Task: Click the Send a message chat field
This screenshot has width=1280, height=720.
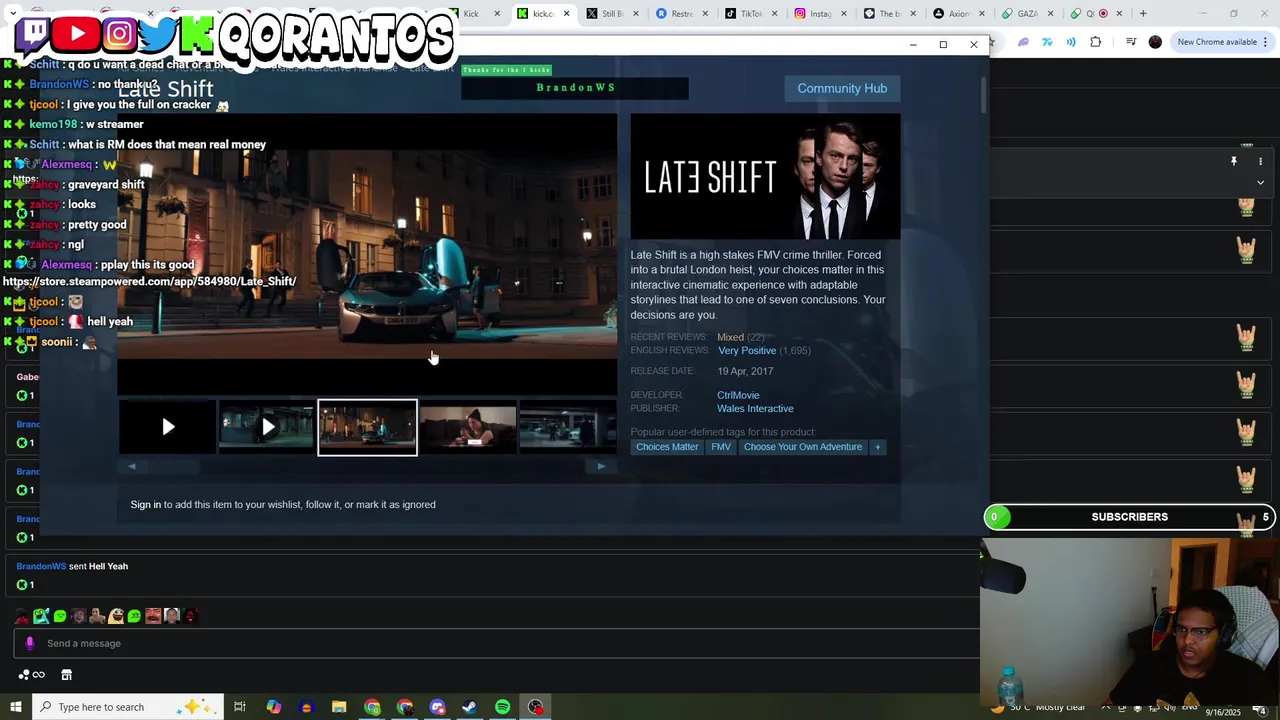Action: pos(497,644)
